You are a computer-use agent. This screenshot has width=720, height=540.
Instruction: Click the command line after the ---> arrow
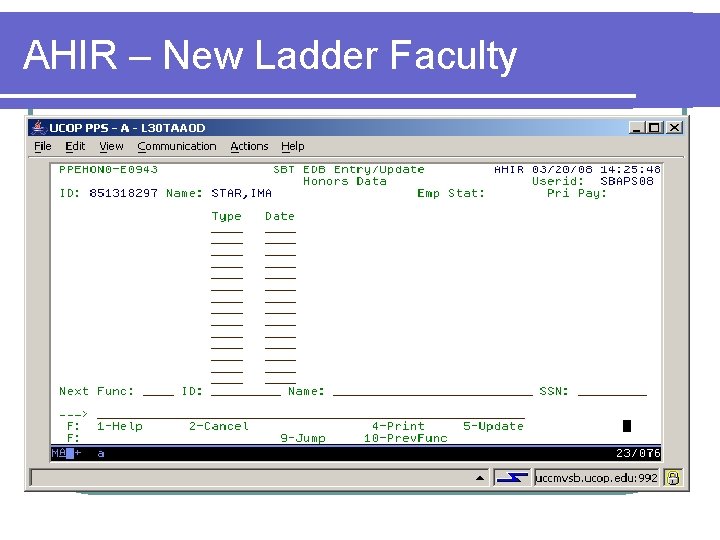click(310, 414)
